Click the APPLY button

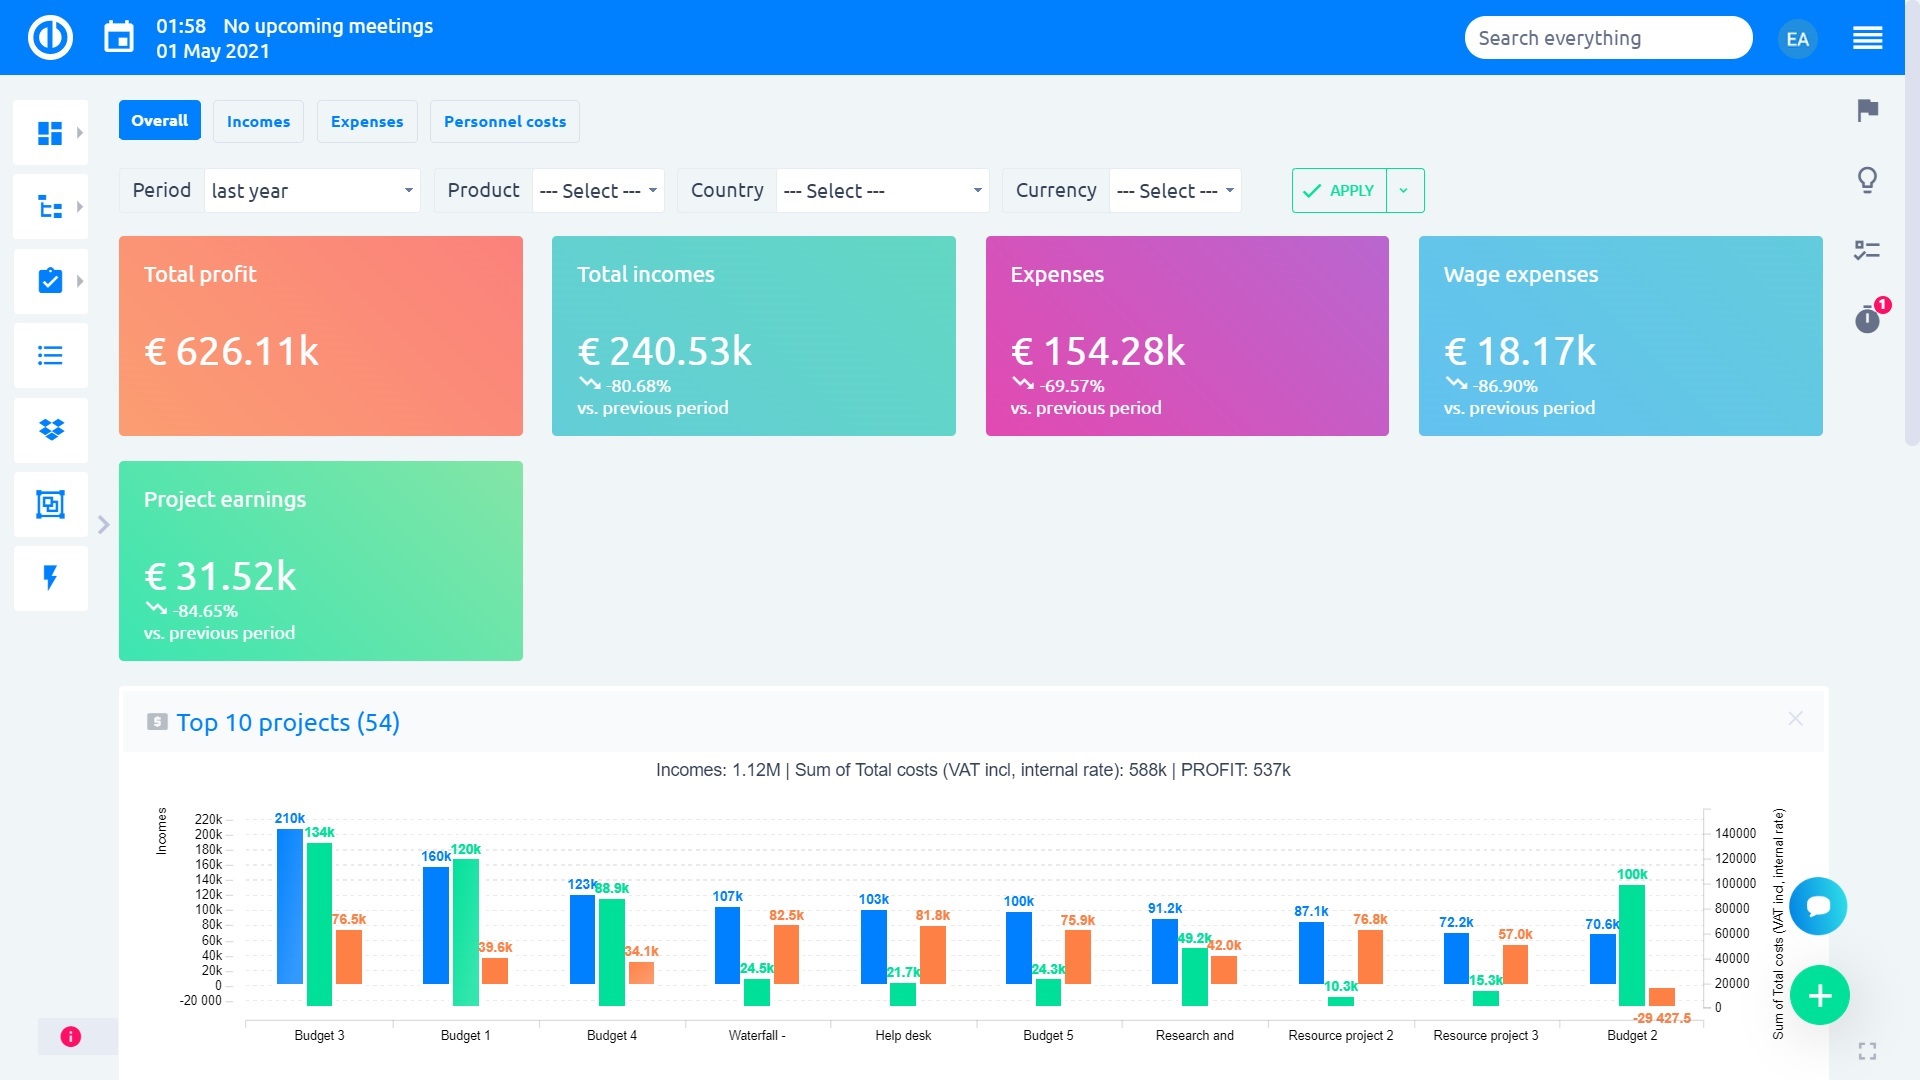pos(1338,190)
